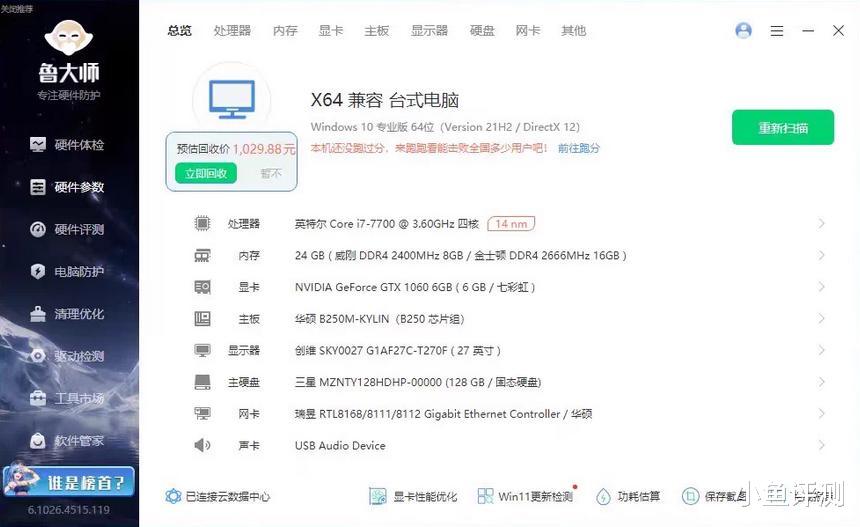Expand the 显卡 row chevron
Image resolution: width=860 pixels, height=527 pixels.
coord(821,287)
